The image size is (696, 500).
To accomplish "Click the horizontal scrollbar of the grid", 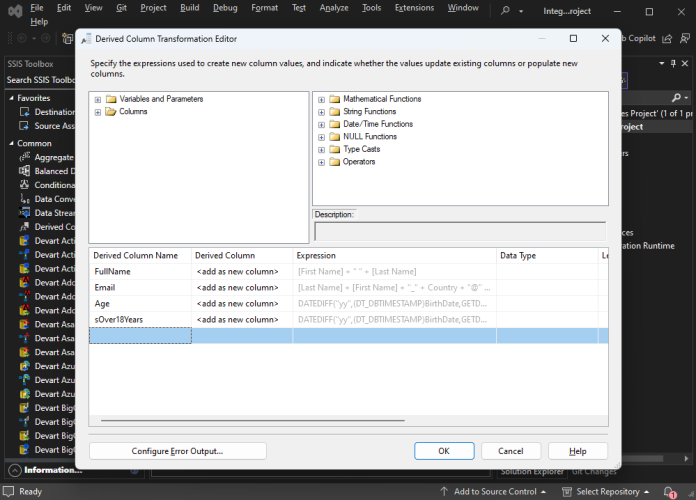I will (x=253, y=420).
